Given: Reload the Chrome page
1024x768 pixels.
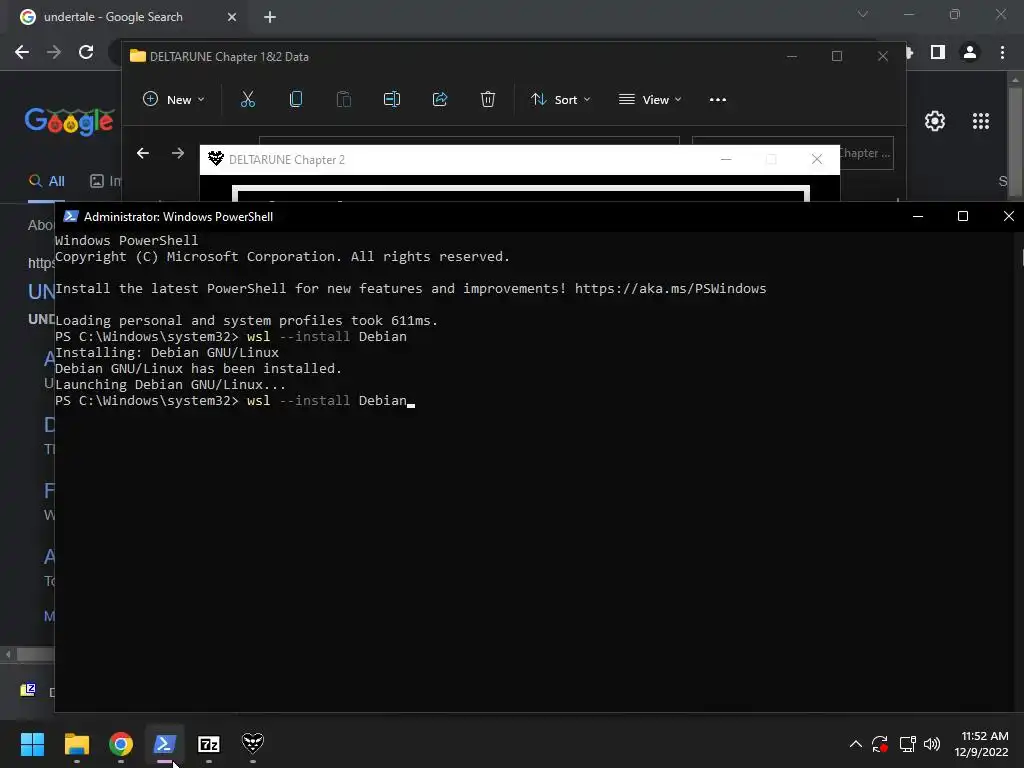Looking at the screenshot, I should [86, 52].
